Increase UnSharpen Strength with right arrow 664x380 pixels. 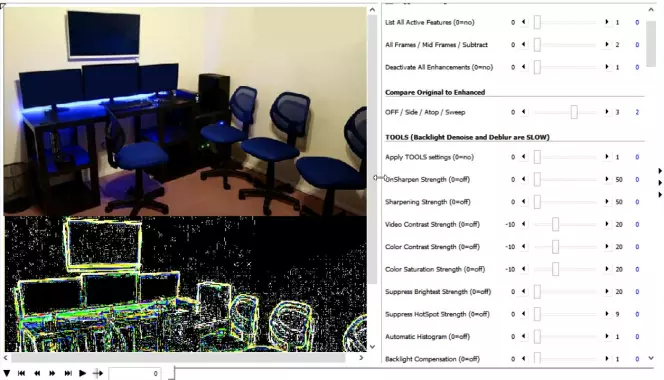(x=607, y=179)
